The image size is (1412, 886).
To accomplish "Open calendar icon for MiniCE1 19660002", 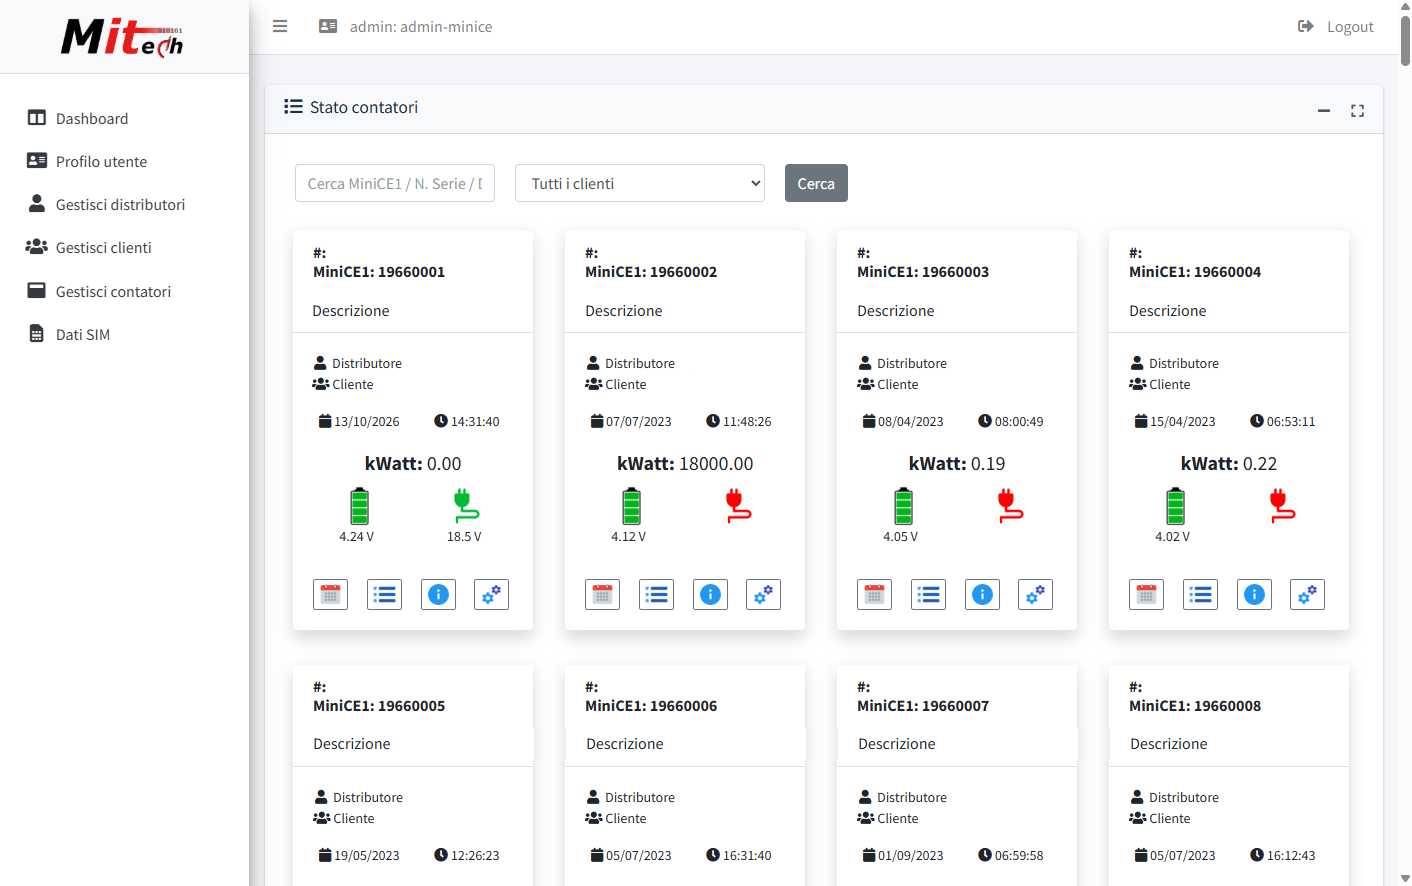I will [602, 594].
